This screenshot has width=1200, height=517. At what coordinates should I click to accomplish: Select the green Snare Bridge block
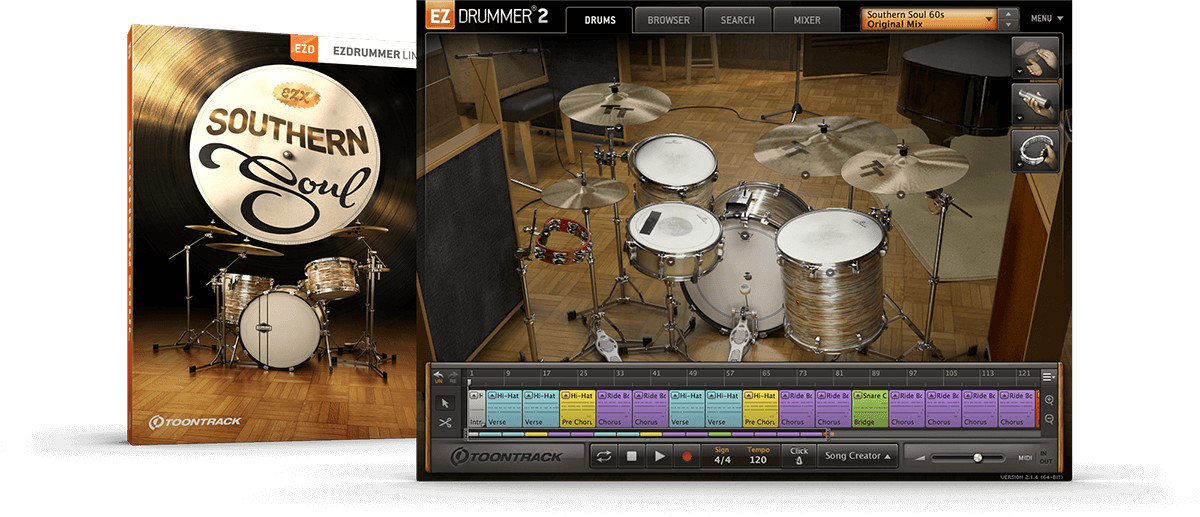pyautogui.click(x=870, y=408)
